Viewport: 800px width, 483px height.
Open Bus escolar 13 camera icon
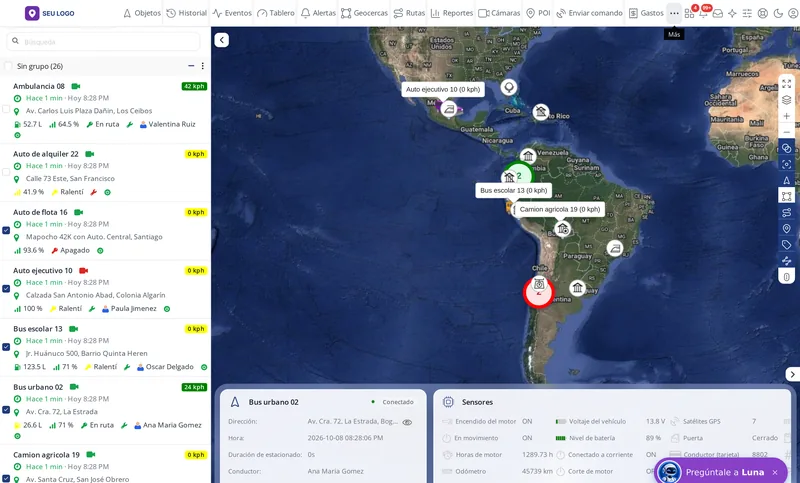[73, 329]
